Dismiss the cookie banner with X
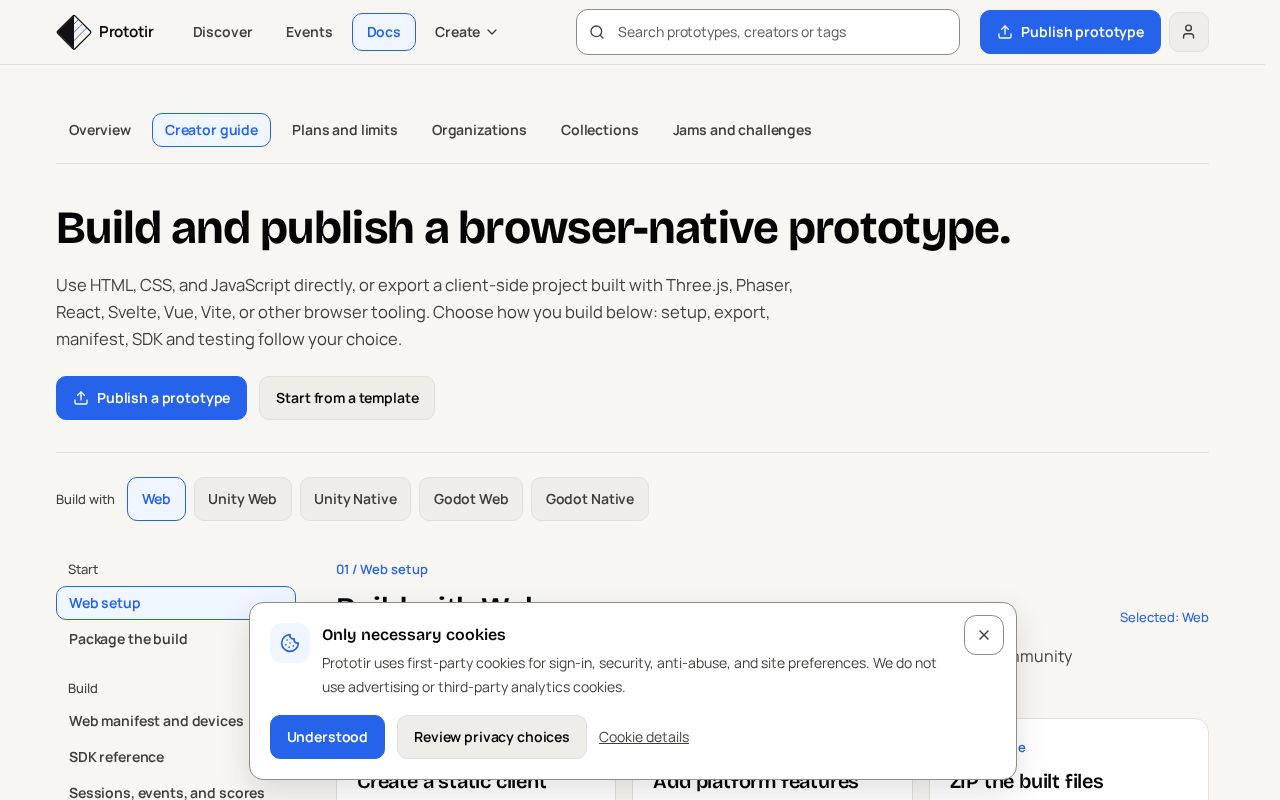The width and height of the screenshot is (1280, 800). click(984, 635)
